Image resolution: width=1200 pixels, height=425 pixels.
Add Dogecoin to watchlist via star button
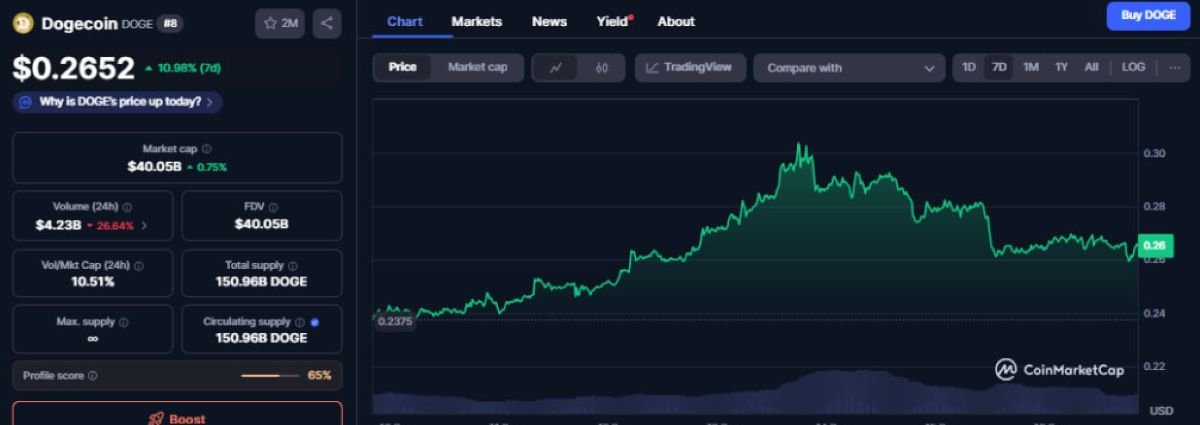(x=280, y=23)
